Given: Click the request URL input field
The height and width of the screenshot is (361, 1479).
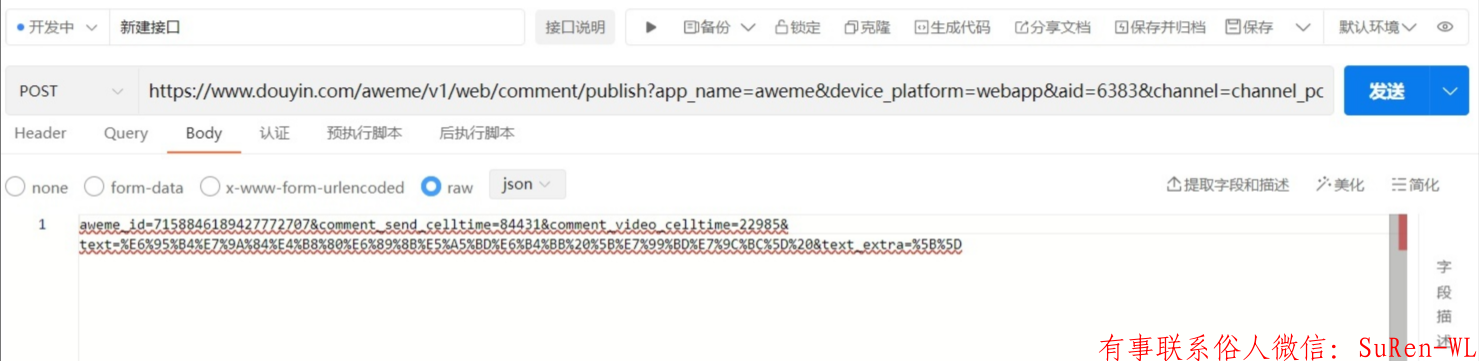Looking at the screenshot, I should pyautogui.click(x=735, y=91).
